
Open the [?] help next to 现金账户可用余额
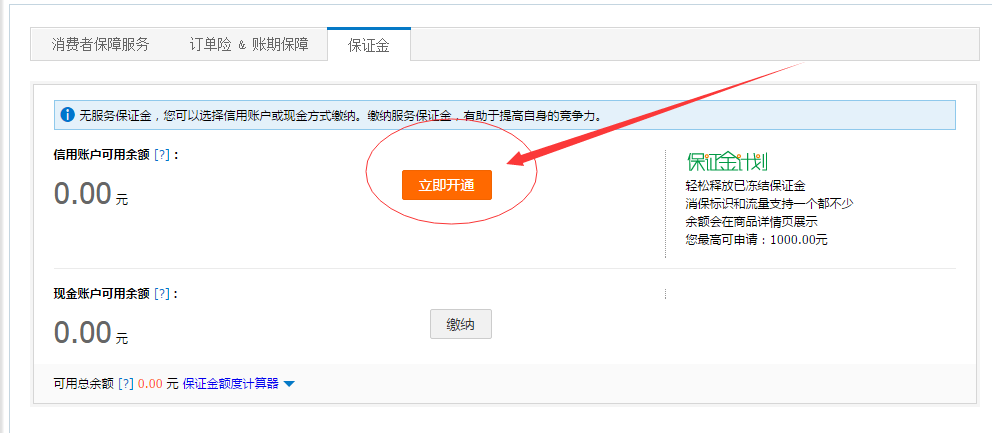click(x=162, y=294)
